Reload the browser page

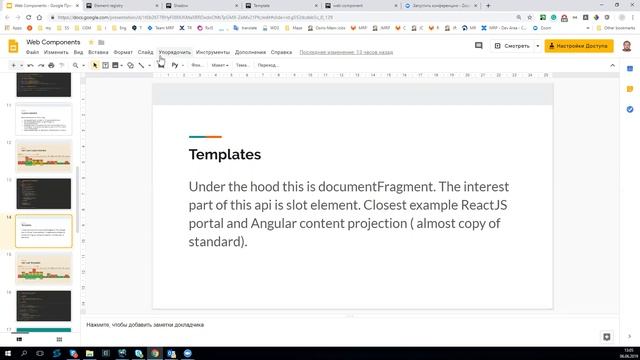[28, 18]
